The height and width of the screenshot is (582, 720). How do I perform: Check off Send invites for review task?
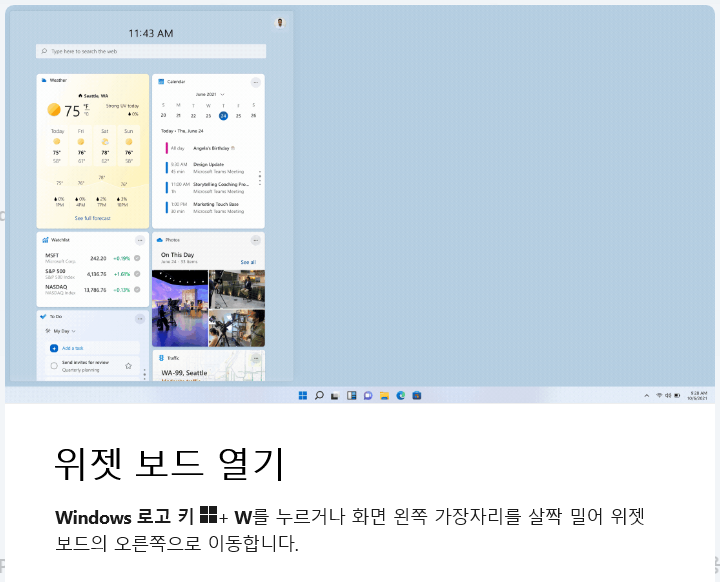(54, 366)
